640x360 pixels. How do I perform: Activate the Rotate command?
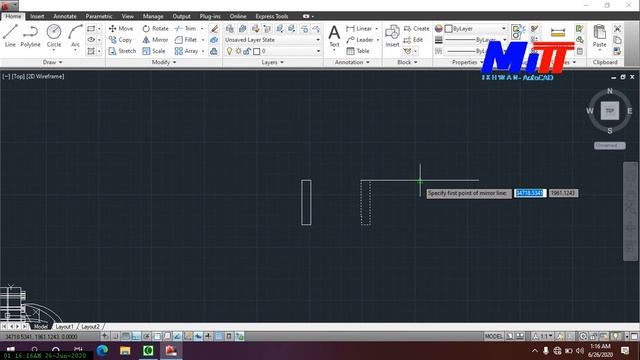pos(156,29)
